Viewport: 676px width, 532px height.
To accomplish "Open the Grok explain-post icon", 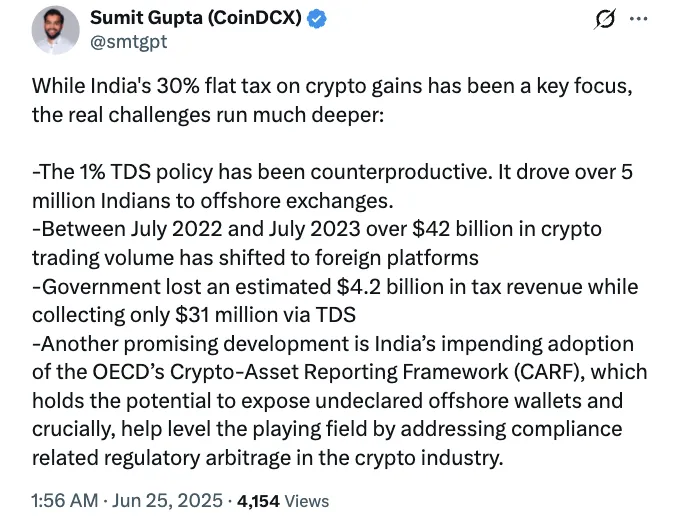I will click(604, 20).
